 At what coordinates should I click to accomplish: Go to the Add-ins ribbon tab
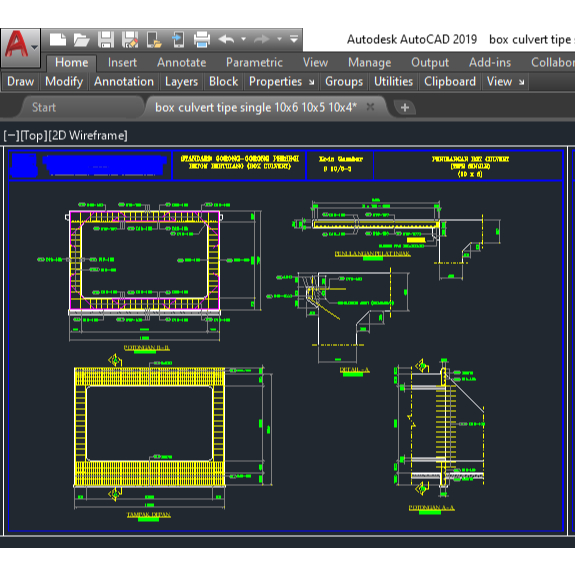[490, 62]
